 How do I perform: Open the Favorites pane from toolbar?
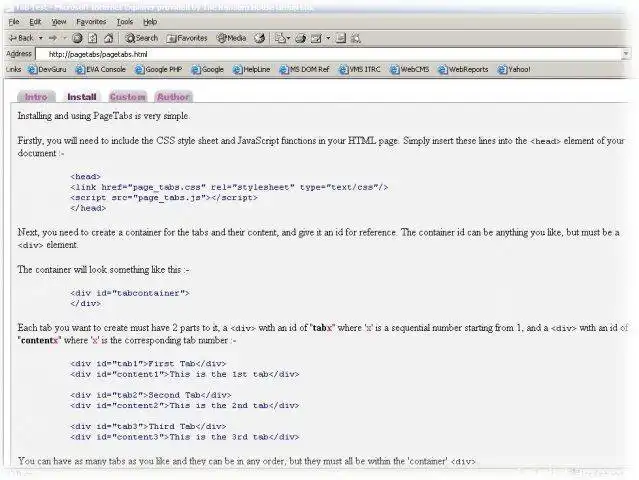187,38
